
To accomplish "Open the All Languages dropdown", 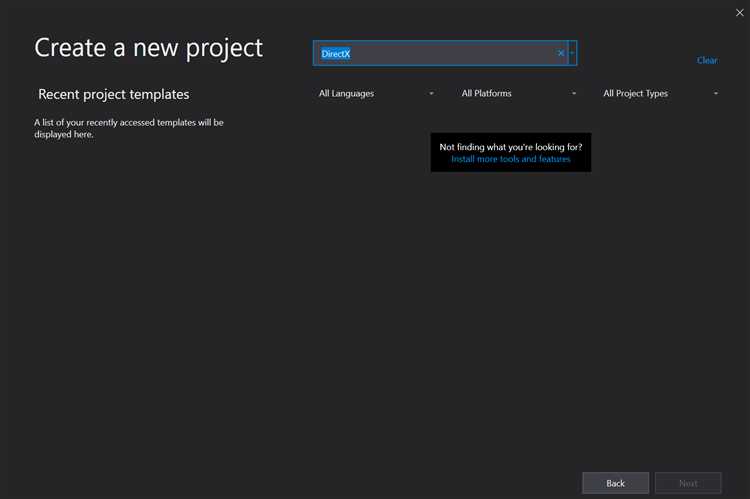I will (376, 93).
